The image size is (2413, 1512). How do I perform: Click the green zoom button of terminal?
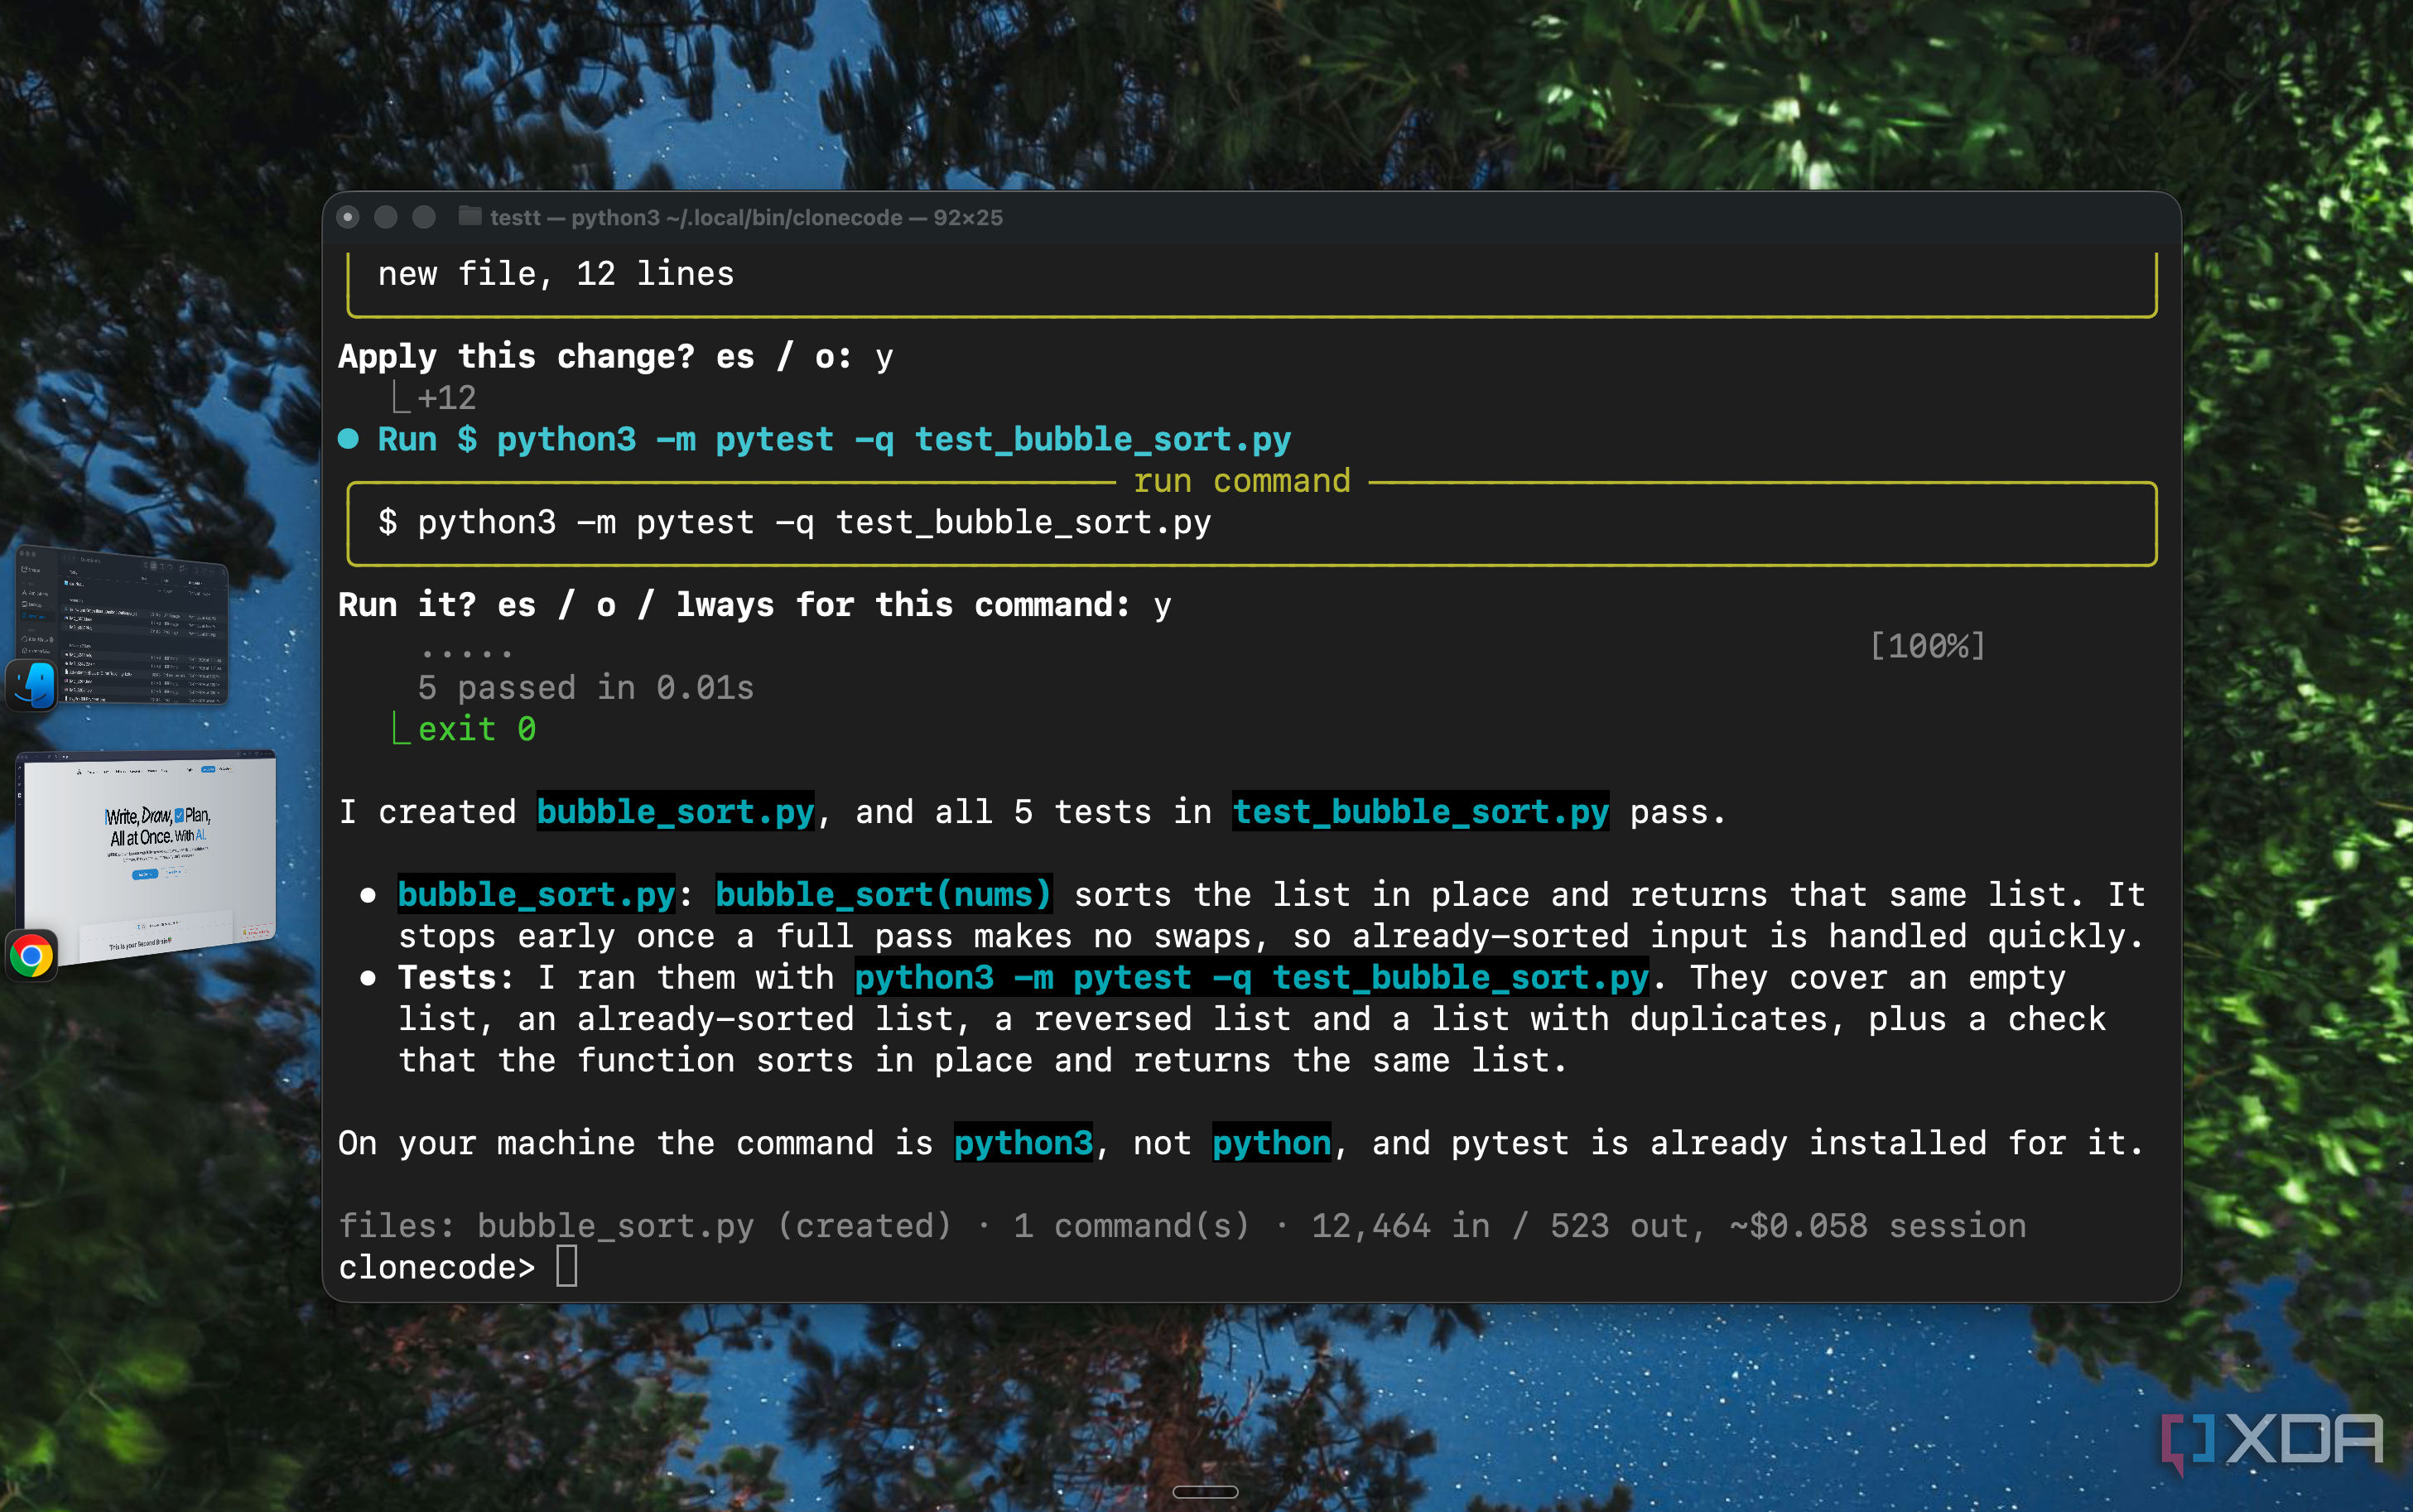click(x=424, y=217)
